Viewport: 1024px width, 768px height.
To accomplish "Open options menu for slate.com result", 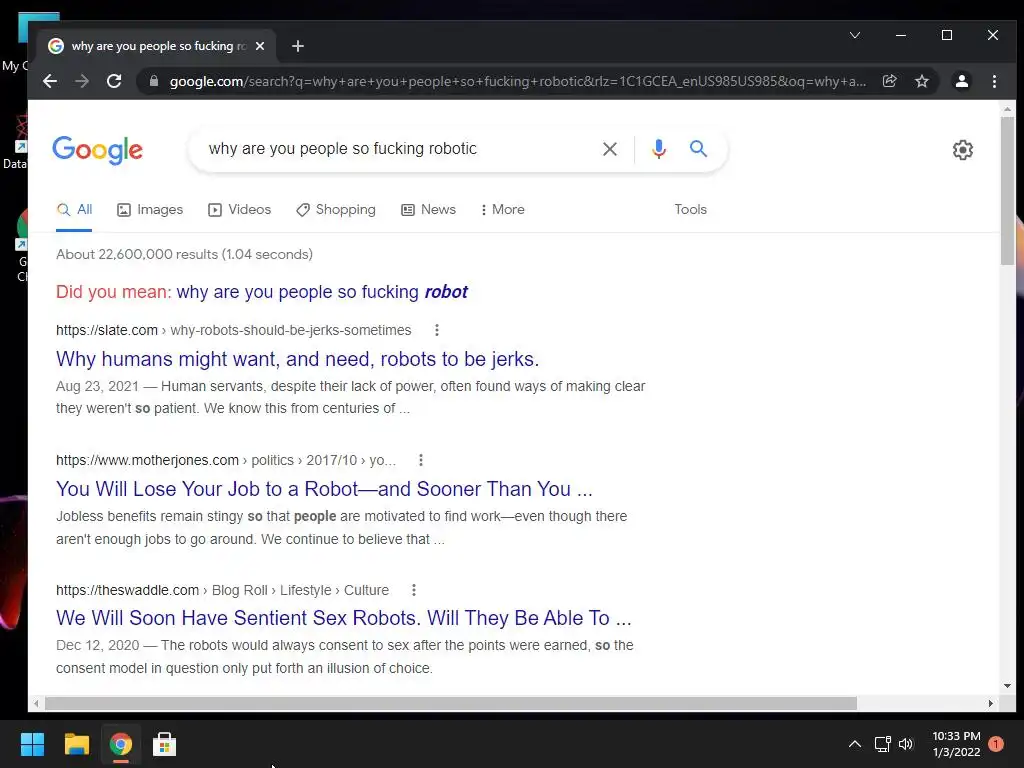I will [437, 330].
